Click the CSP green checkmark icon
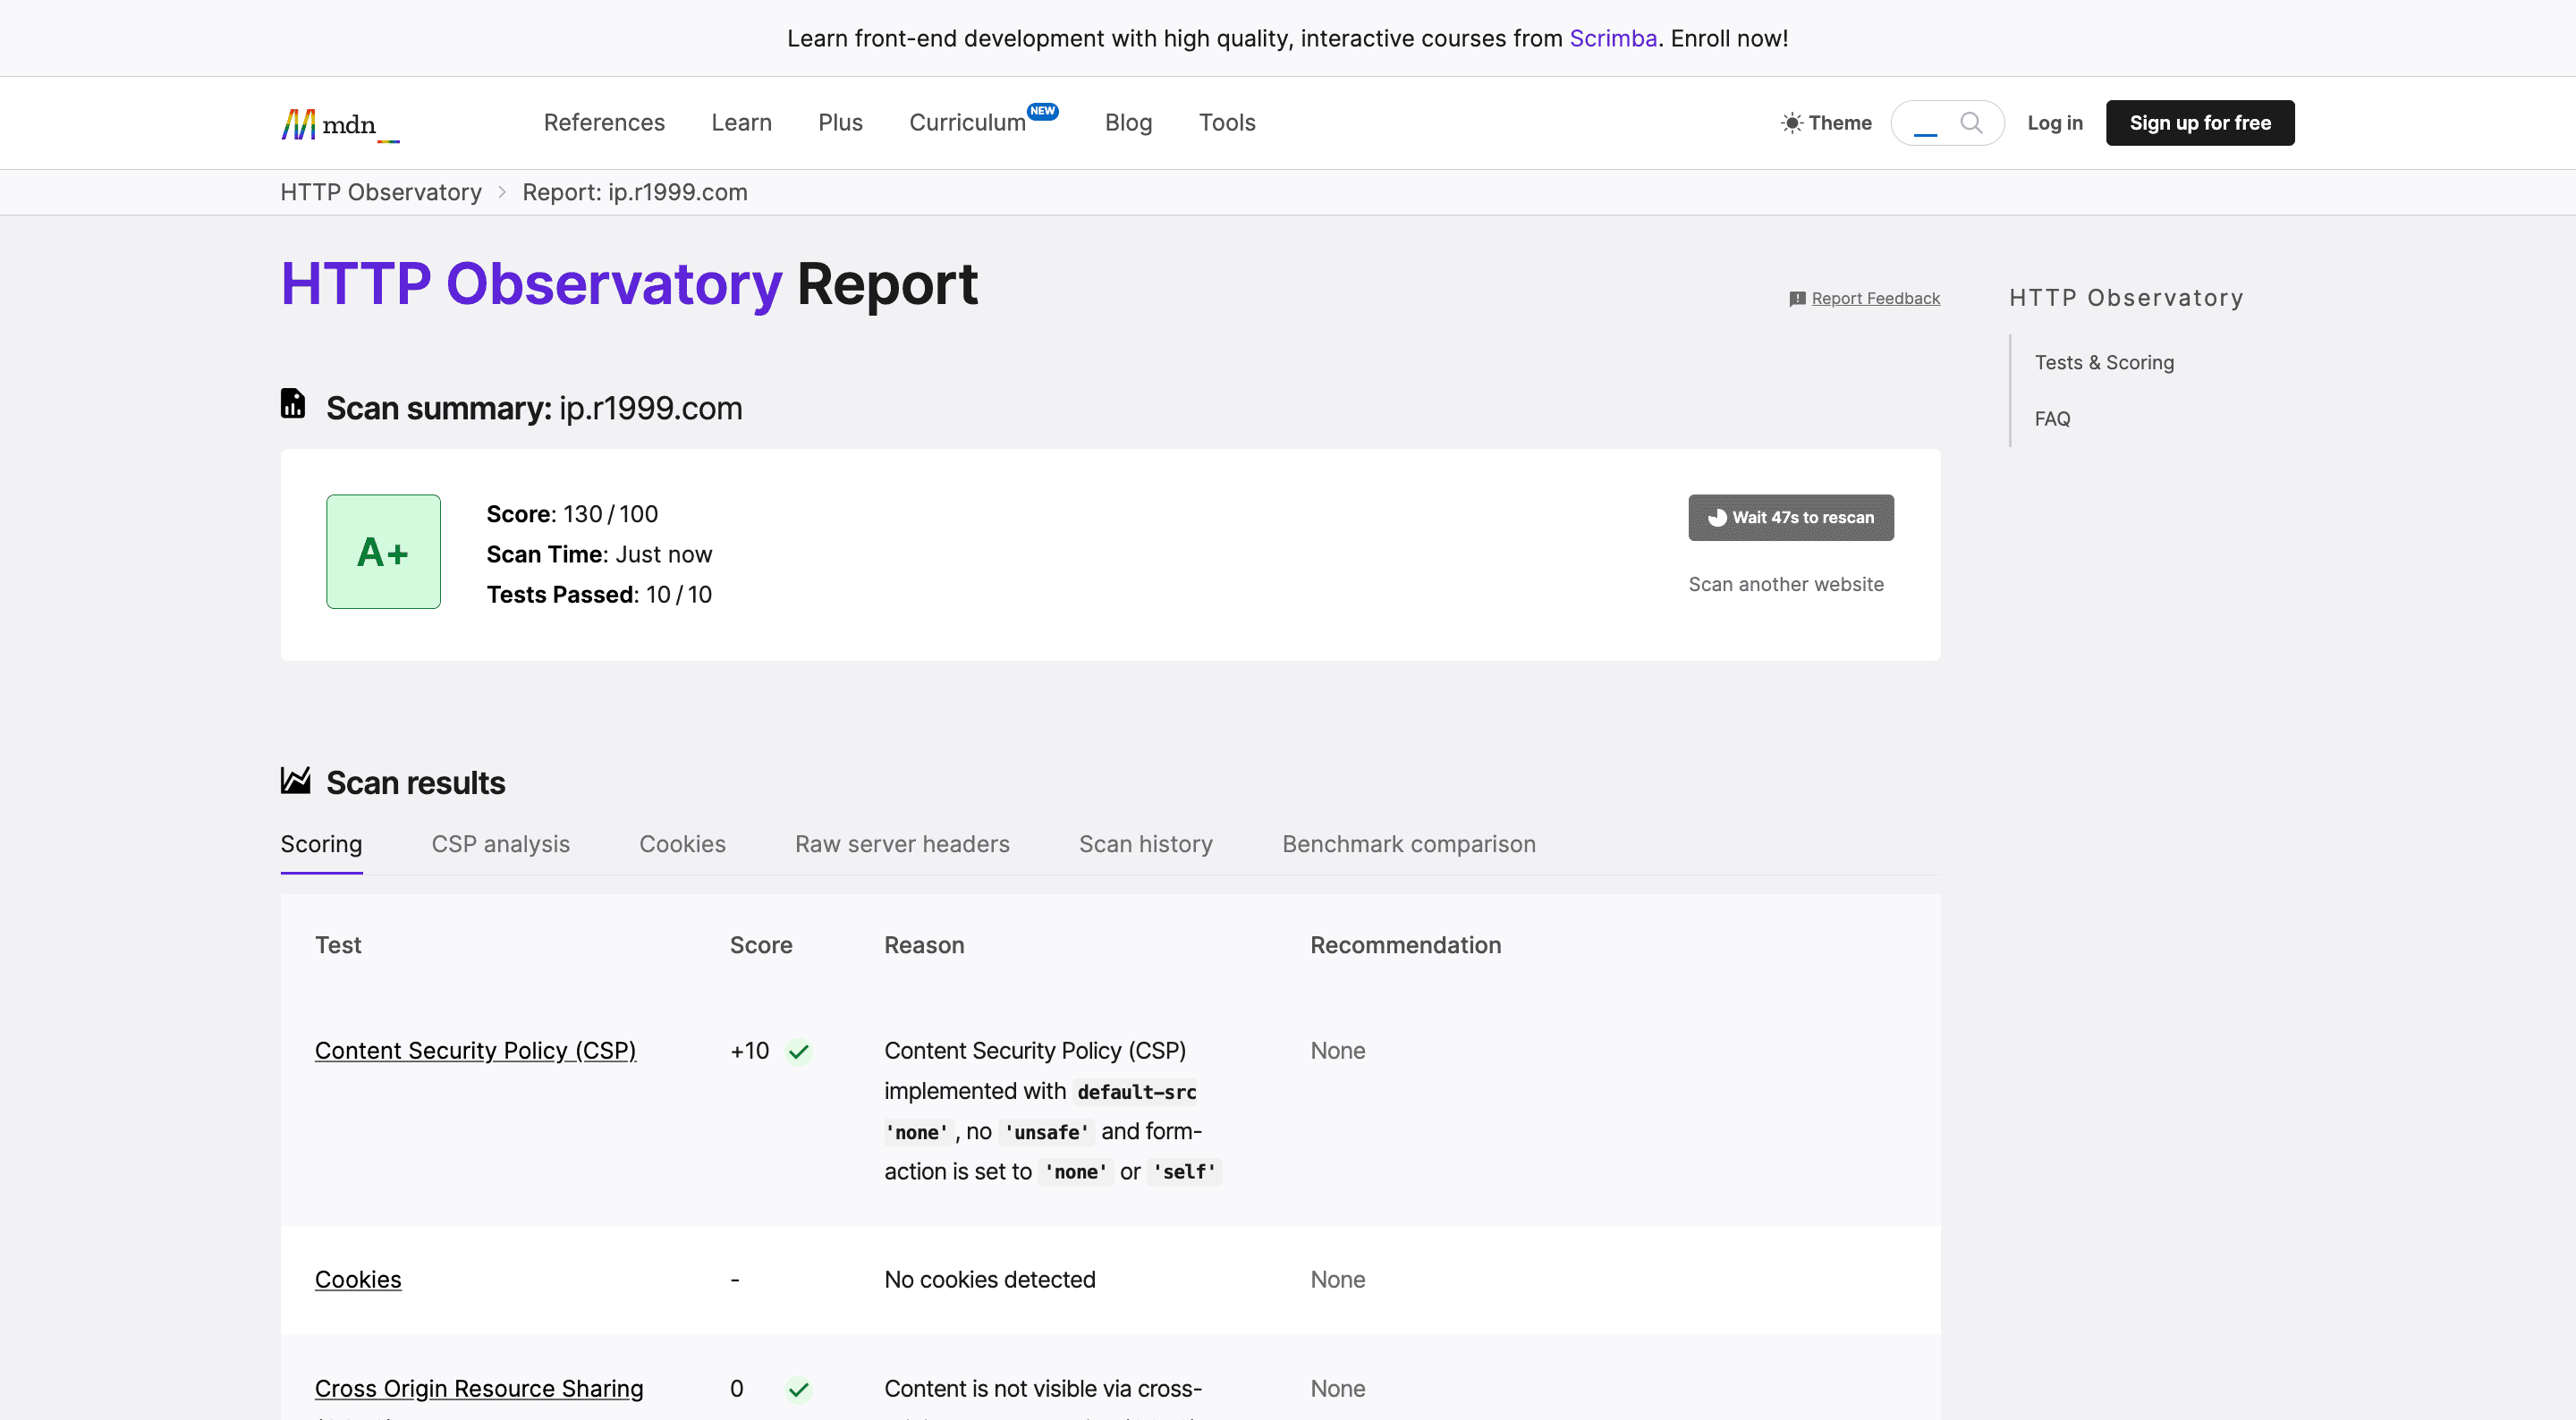2576x1420 pixels. [x=798, y=1052]
